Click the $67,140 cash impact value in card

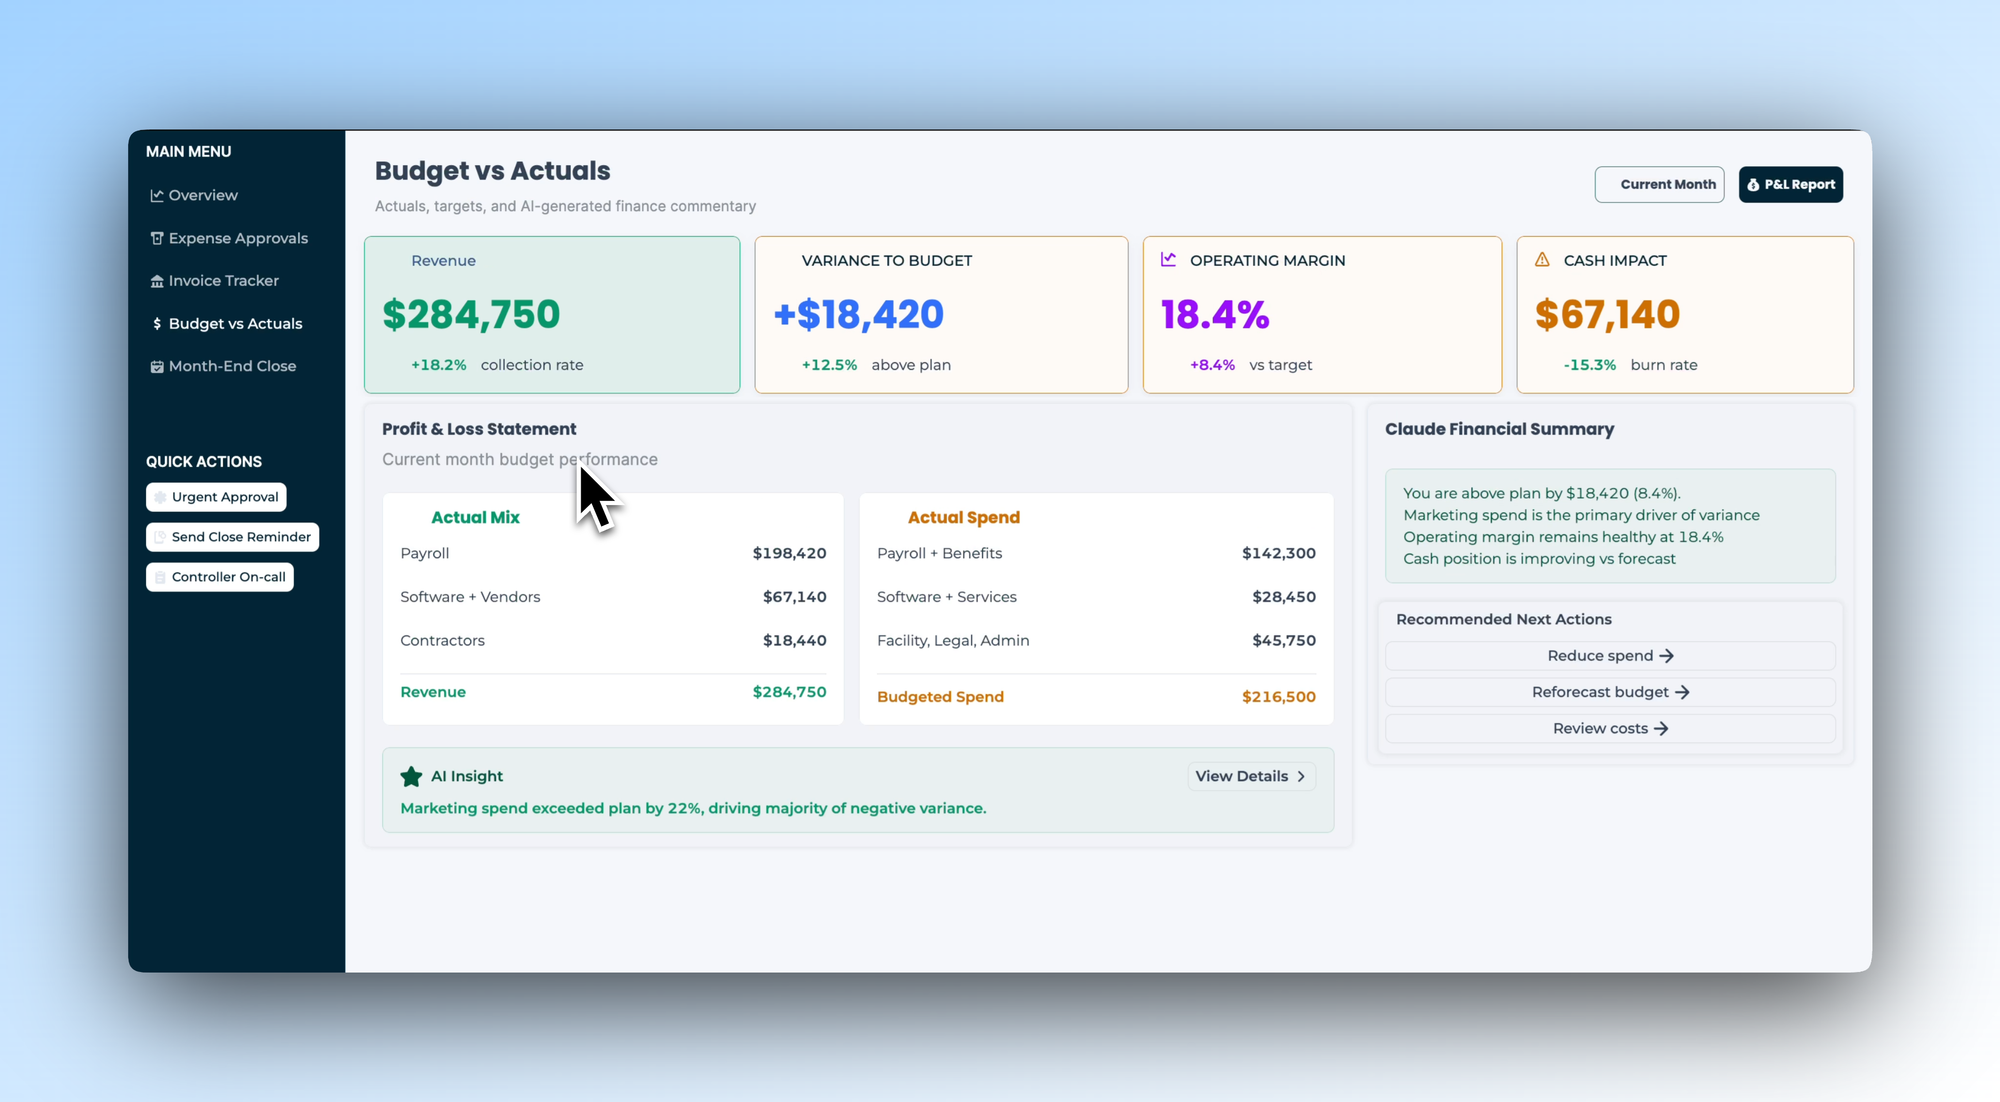point(1607,315)
